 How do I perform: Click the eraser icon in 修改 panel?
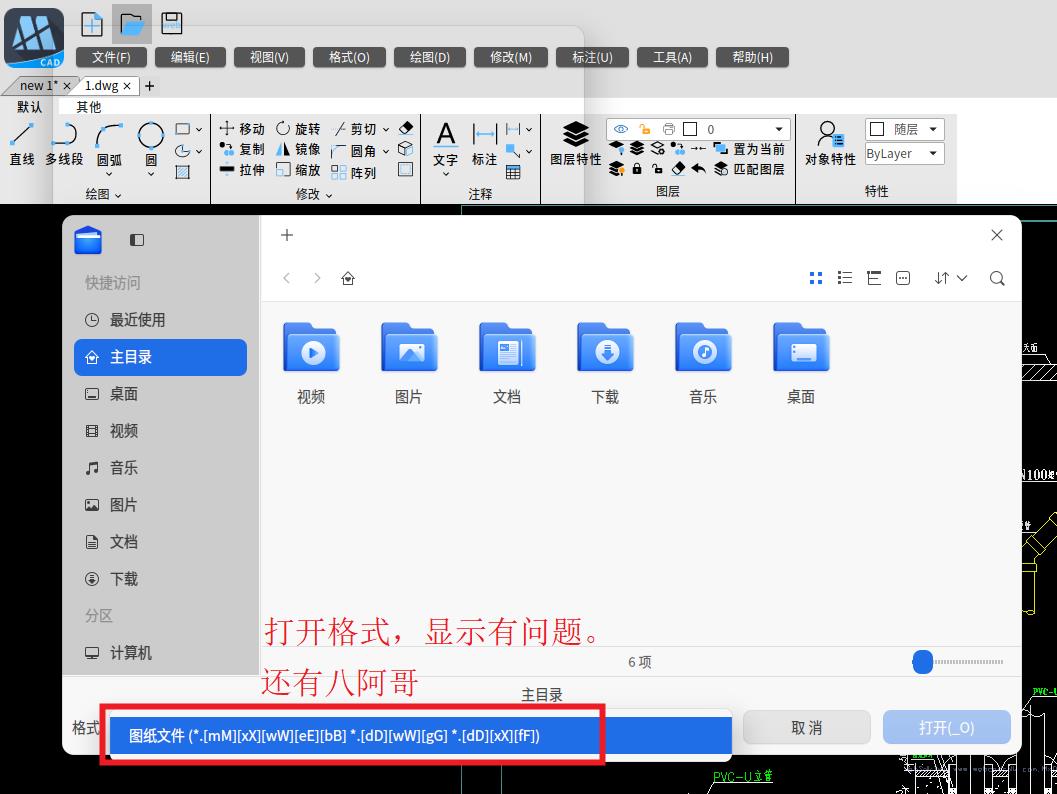coord(406,128)
